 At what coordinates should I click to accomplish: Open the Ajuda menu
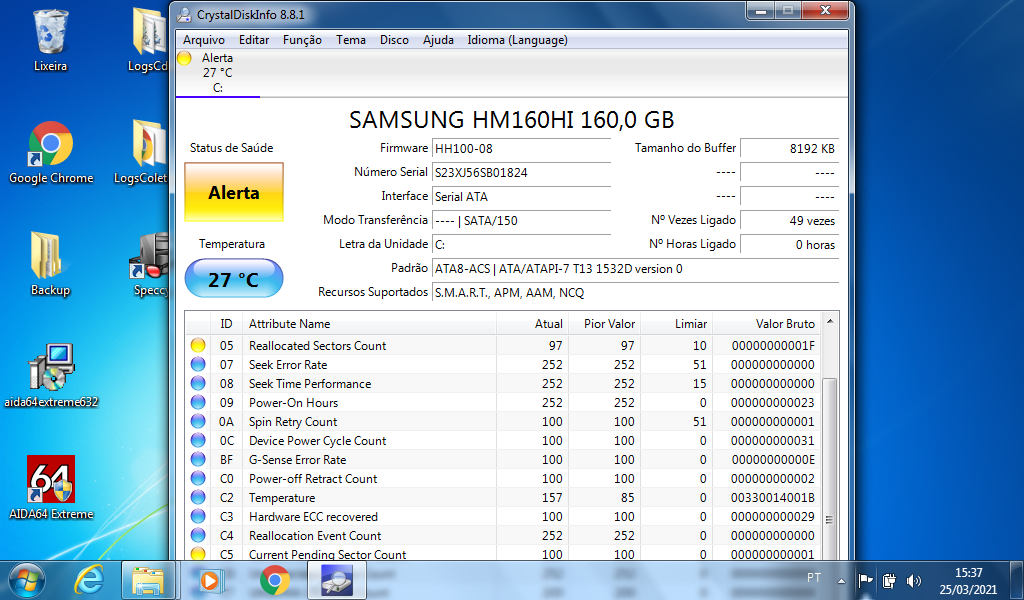438,40
